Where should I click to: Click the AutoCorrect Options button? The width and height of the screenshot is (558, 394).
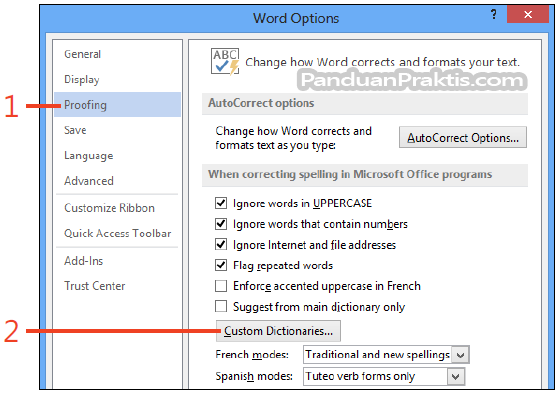click(x=463, y=137)
